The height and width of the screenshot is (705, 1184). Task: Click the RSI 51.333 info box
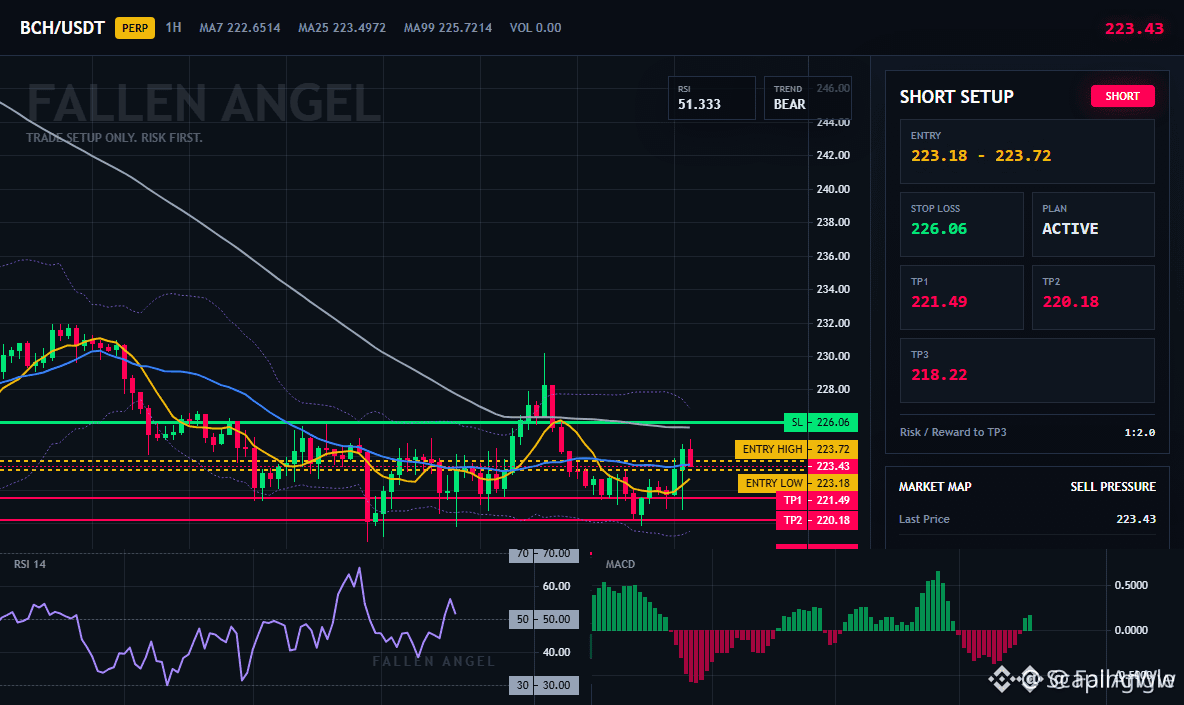tap(711, 97)
